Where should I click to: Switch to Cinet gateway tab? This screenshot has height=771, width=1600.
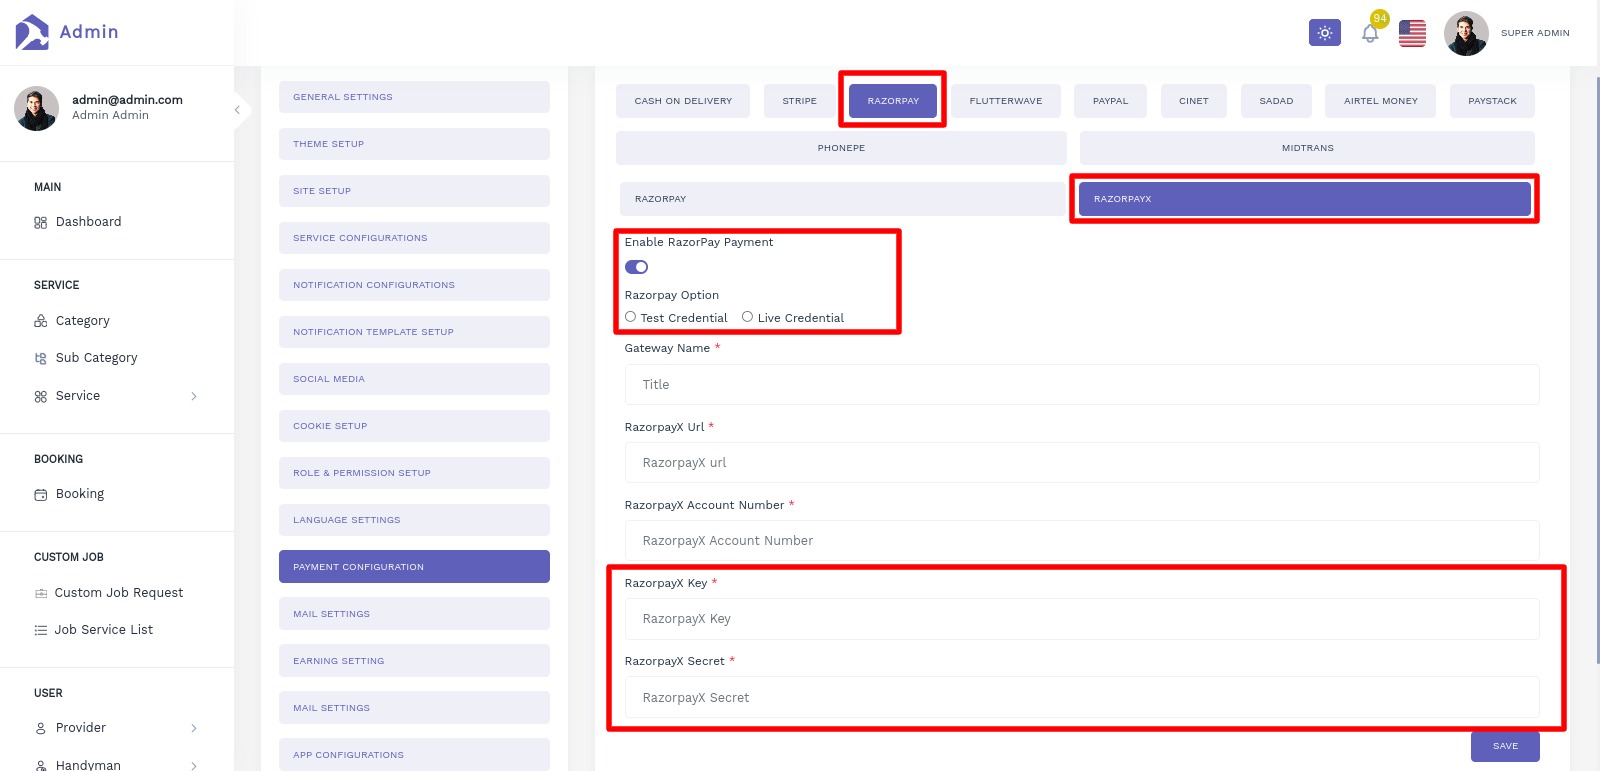pos(1194,101)
